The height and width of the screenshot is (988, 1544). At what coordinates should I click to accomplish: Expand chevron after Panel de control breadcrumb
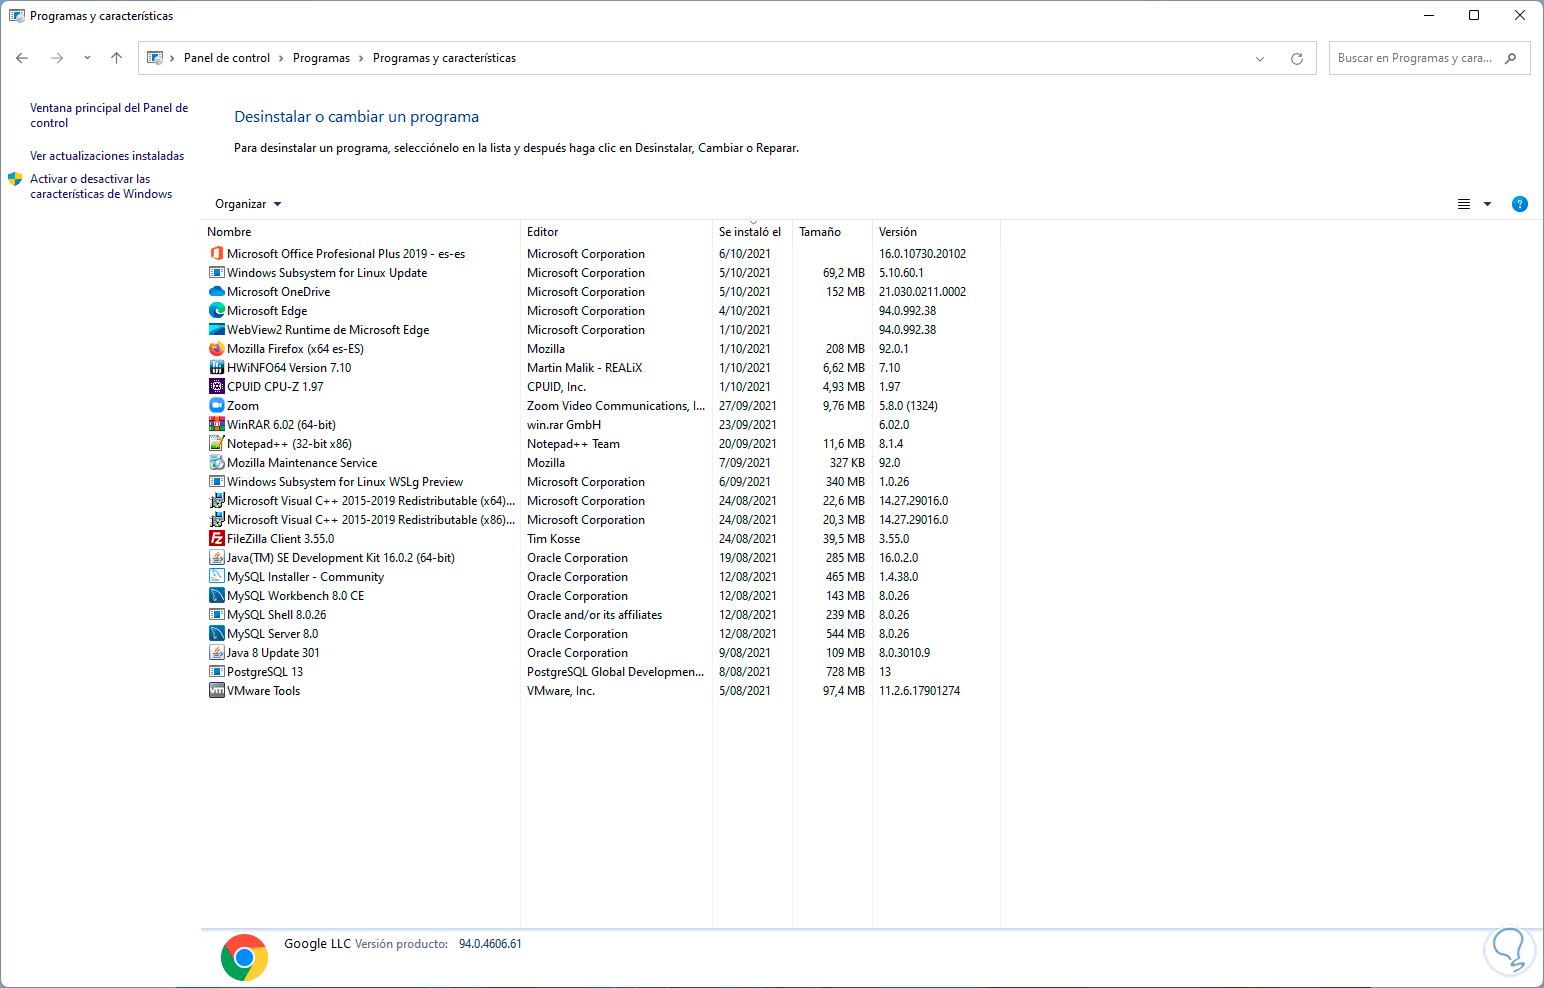click(281, 59)
